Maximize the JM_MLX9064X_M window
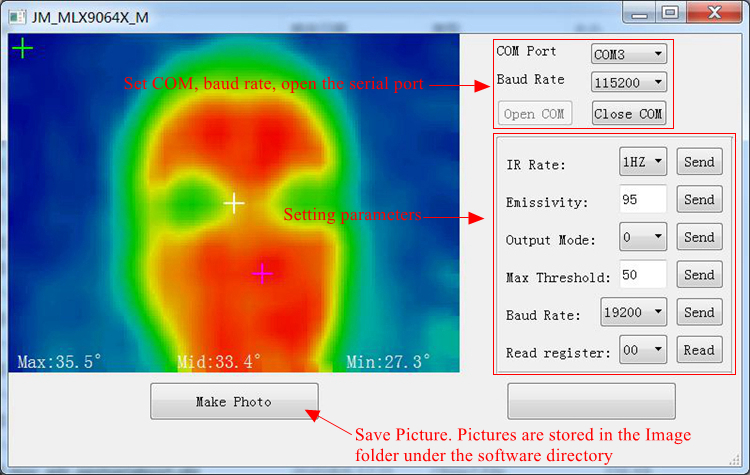The width and height of the screenshot is (750, 475). pos(670,13)
